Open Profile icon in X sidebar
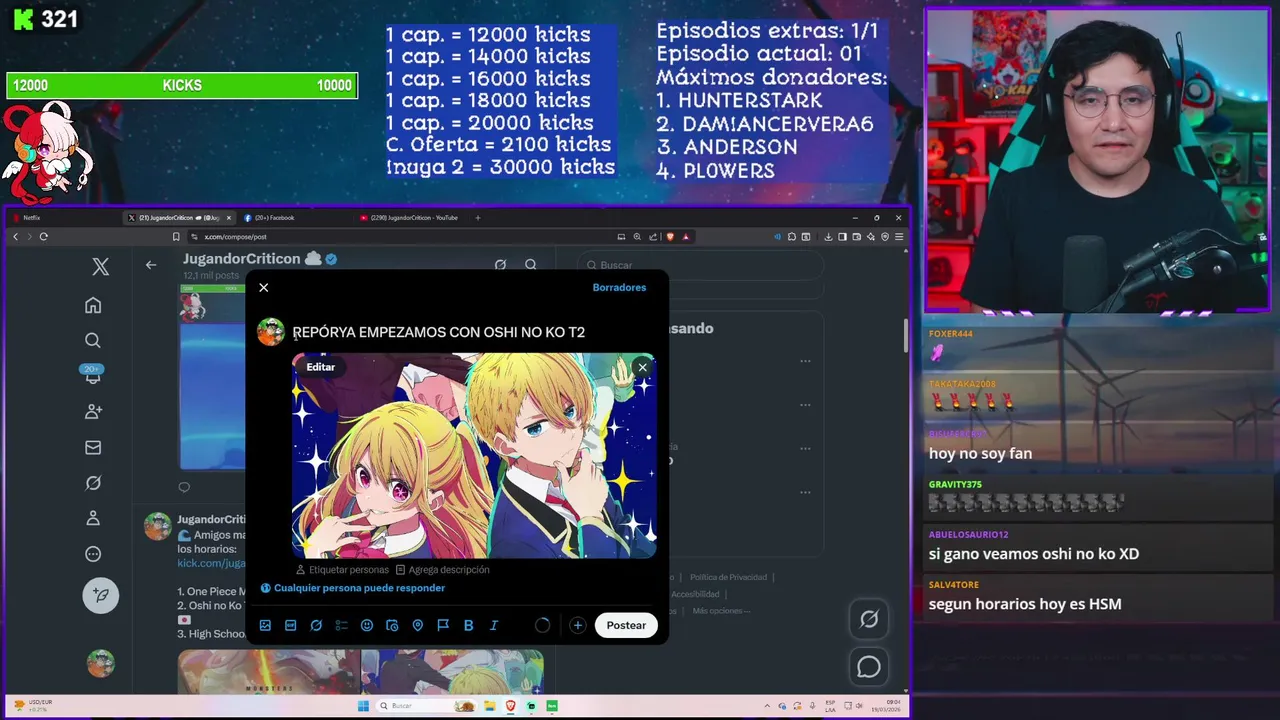The image size is (1280, 720). [93, 518]
